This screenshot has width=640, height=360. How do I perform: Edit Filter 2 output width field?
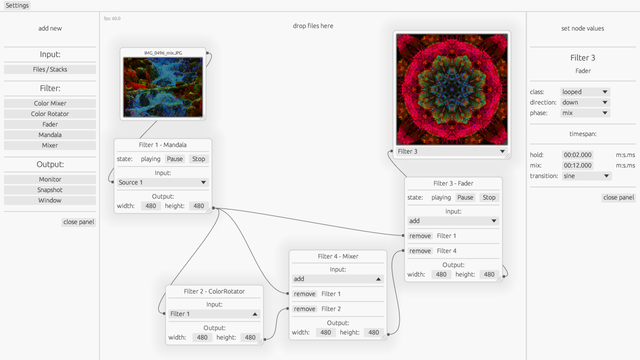(x=202, y=338)
